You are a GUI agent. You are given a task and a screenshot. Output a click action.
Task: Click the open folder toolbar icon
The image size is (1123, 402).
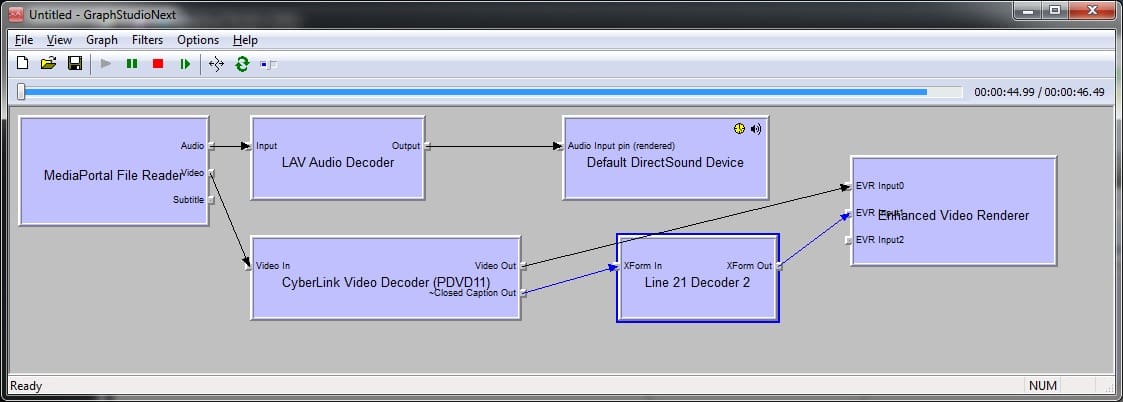point(48,64)
